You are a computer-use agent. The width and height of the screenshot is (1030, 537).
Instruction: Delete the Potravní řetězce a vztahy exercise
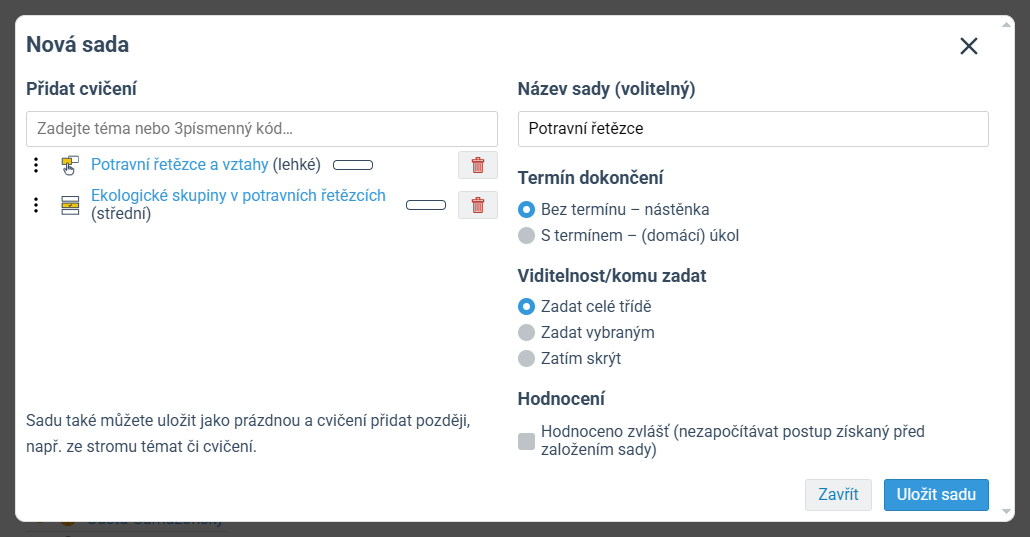[x=478, y=165]
